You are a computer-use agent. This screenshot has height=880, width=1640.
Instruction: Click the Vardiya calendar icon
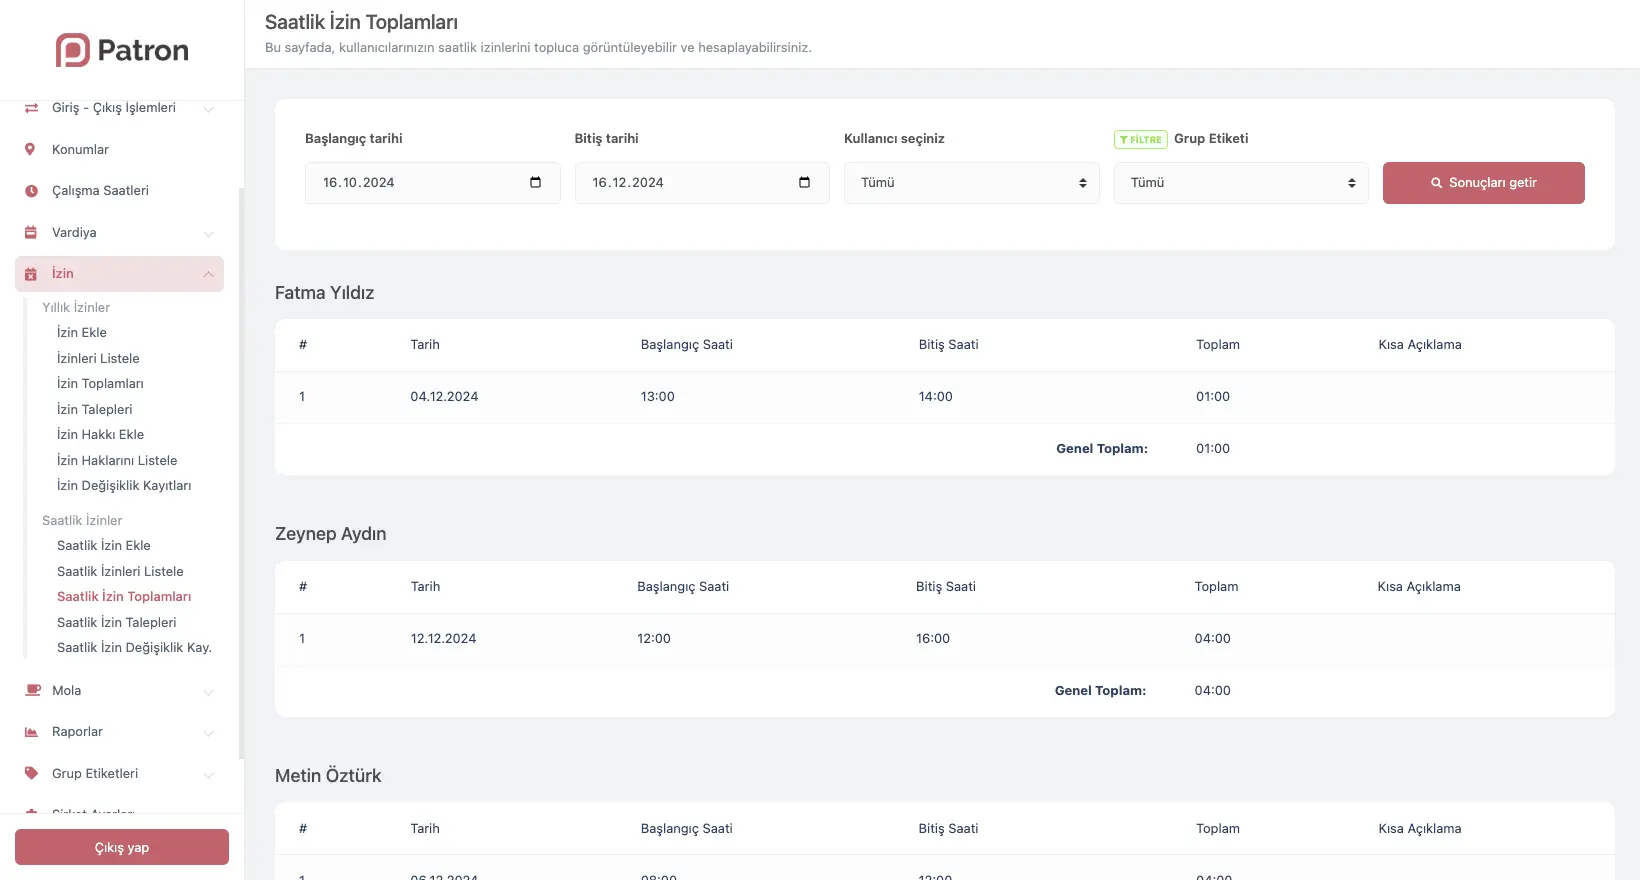tap(31, 233)
